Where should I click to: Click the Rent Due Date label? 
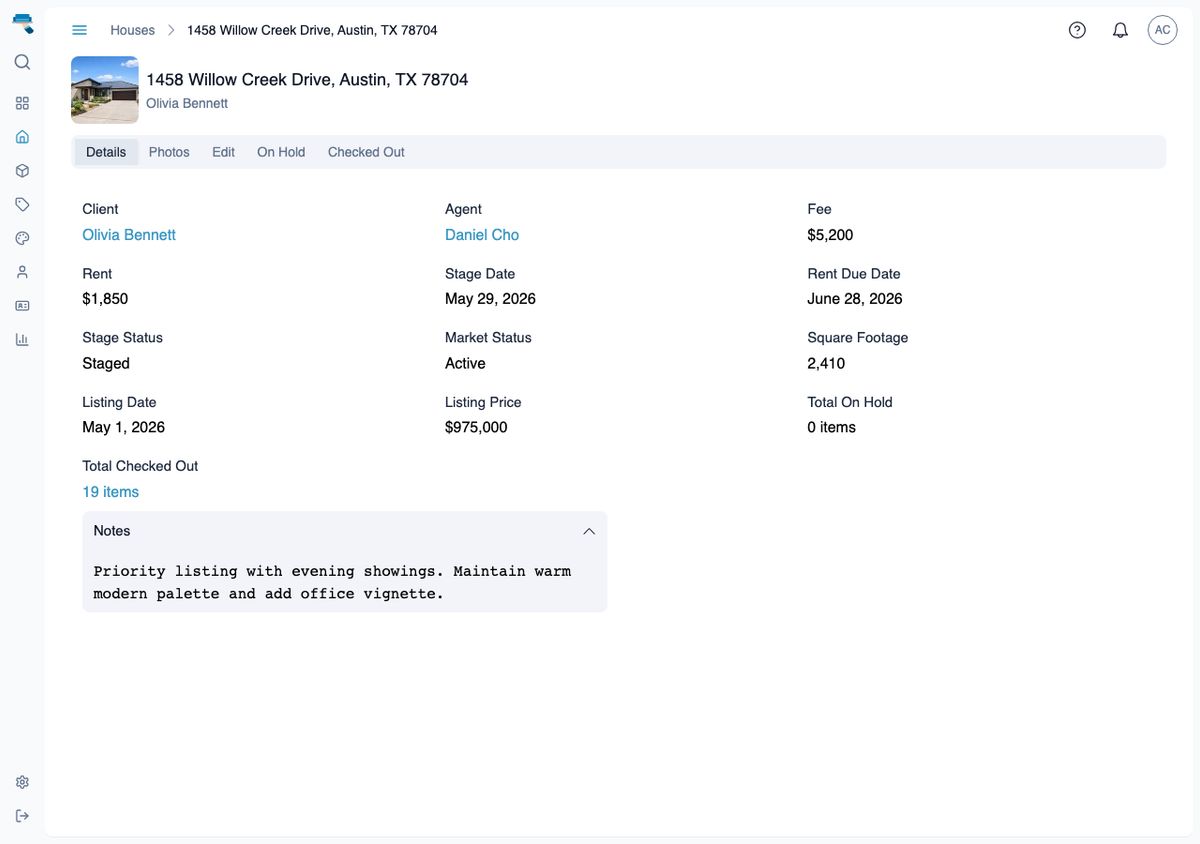854,274
